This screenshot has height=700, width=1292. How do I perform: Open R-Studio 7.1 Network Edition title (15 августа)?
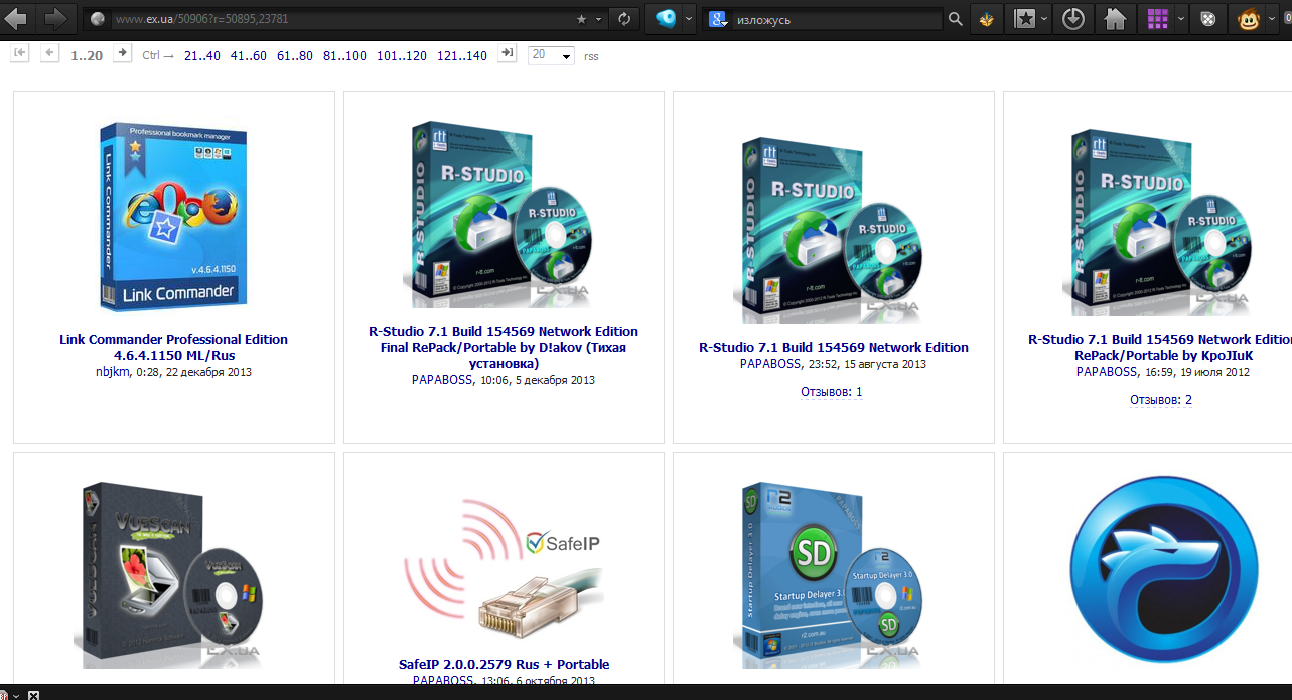[834, 348]
